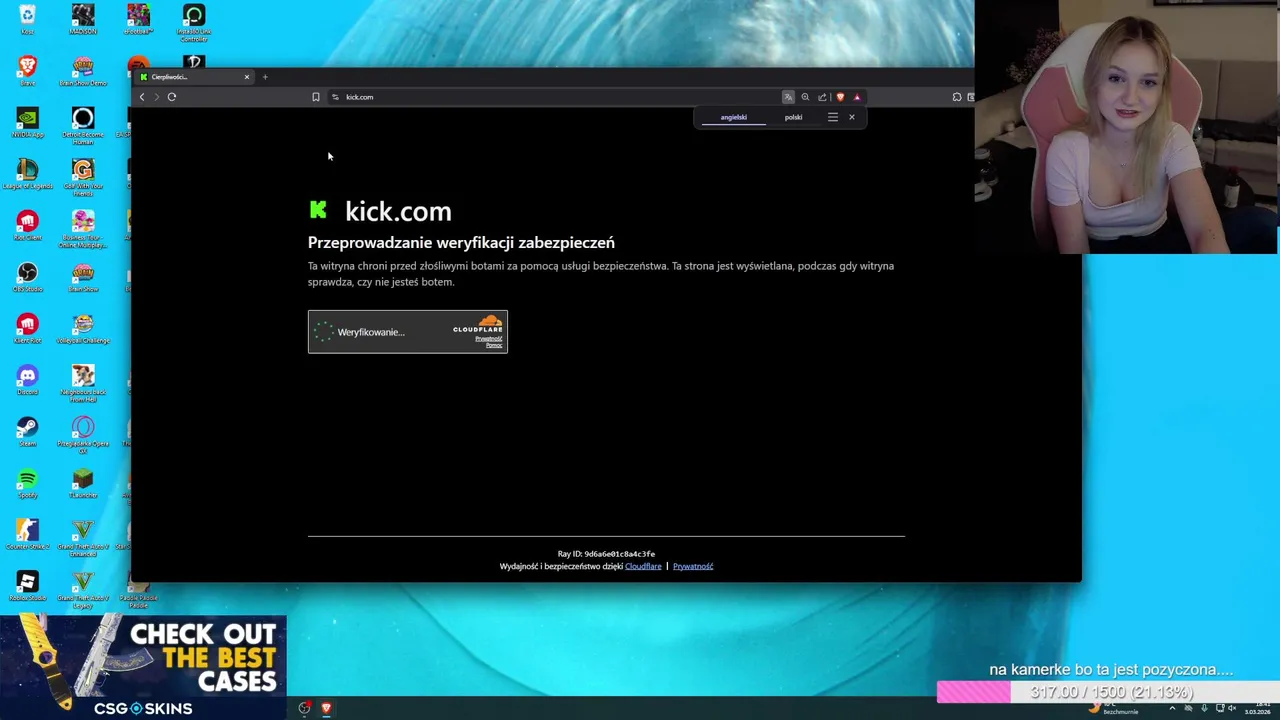Open Brave Rewards triangle icon
The height and width of the screenshot is (720, 1280).
pos(857,97)
